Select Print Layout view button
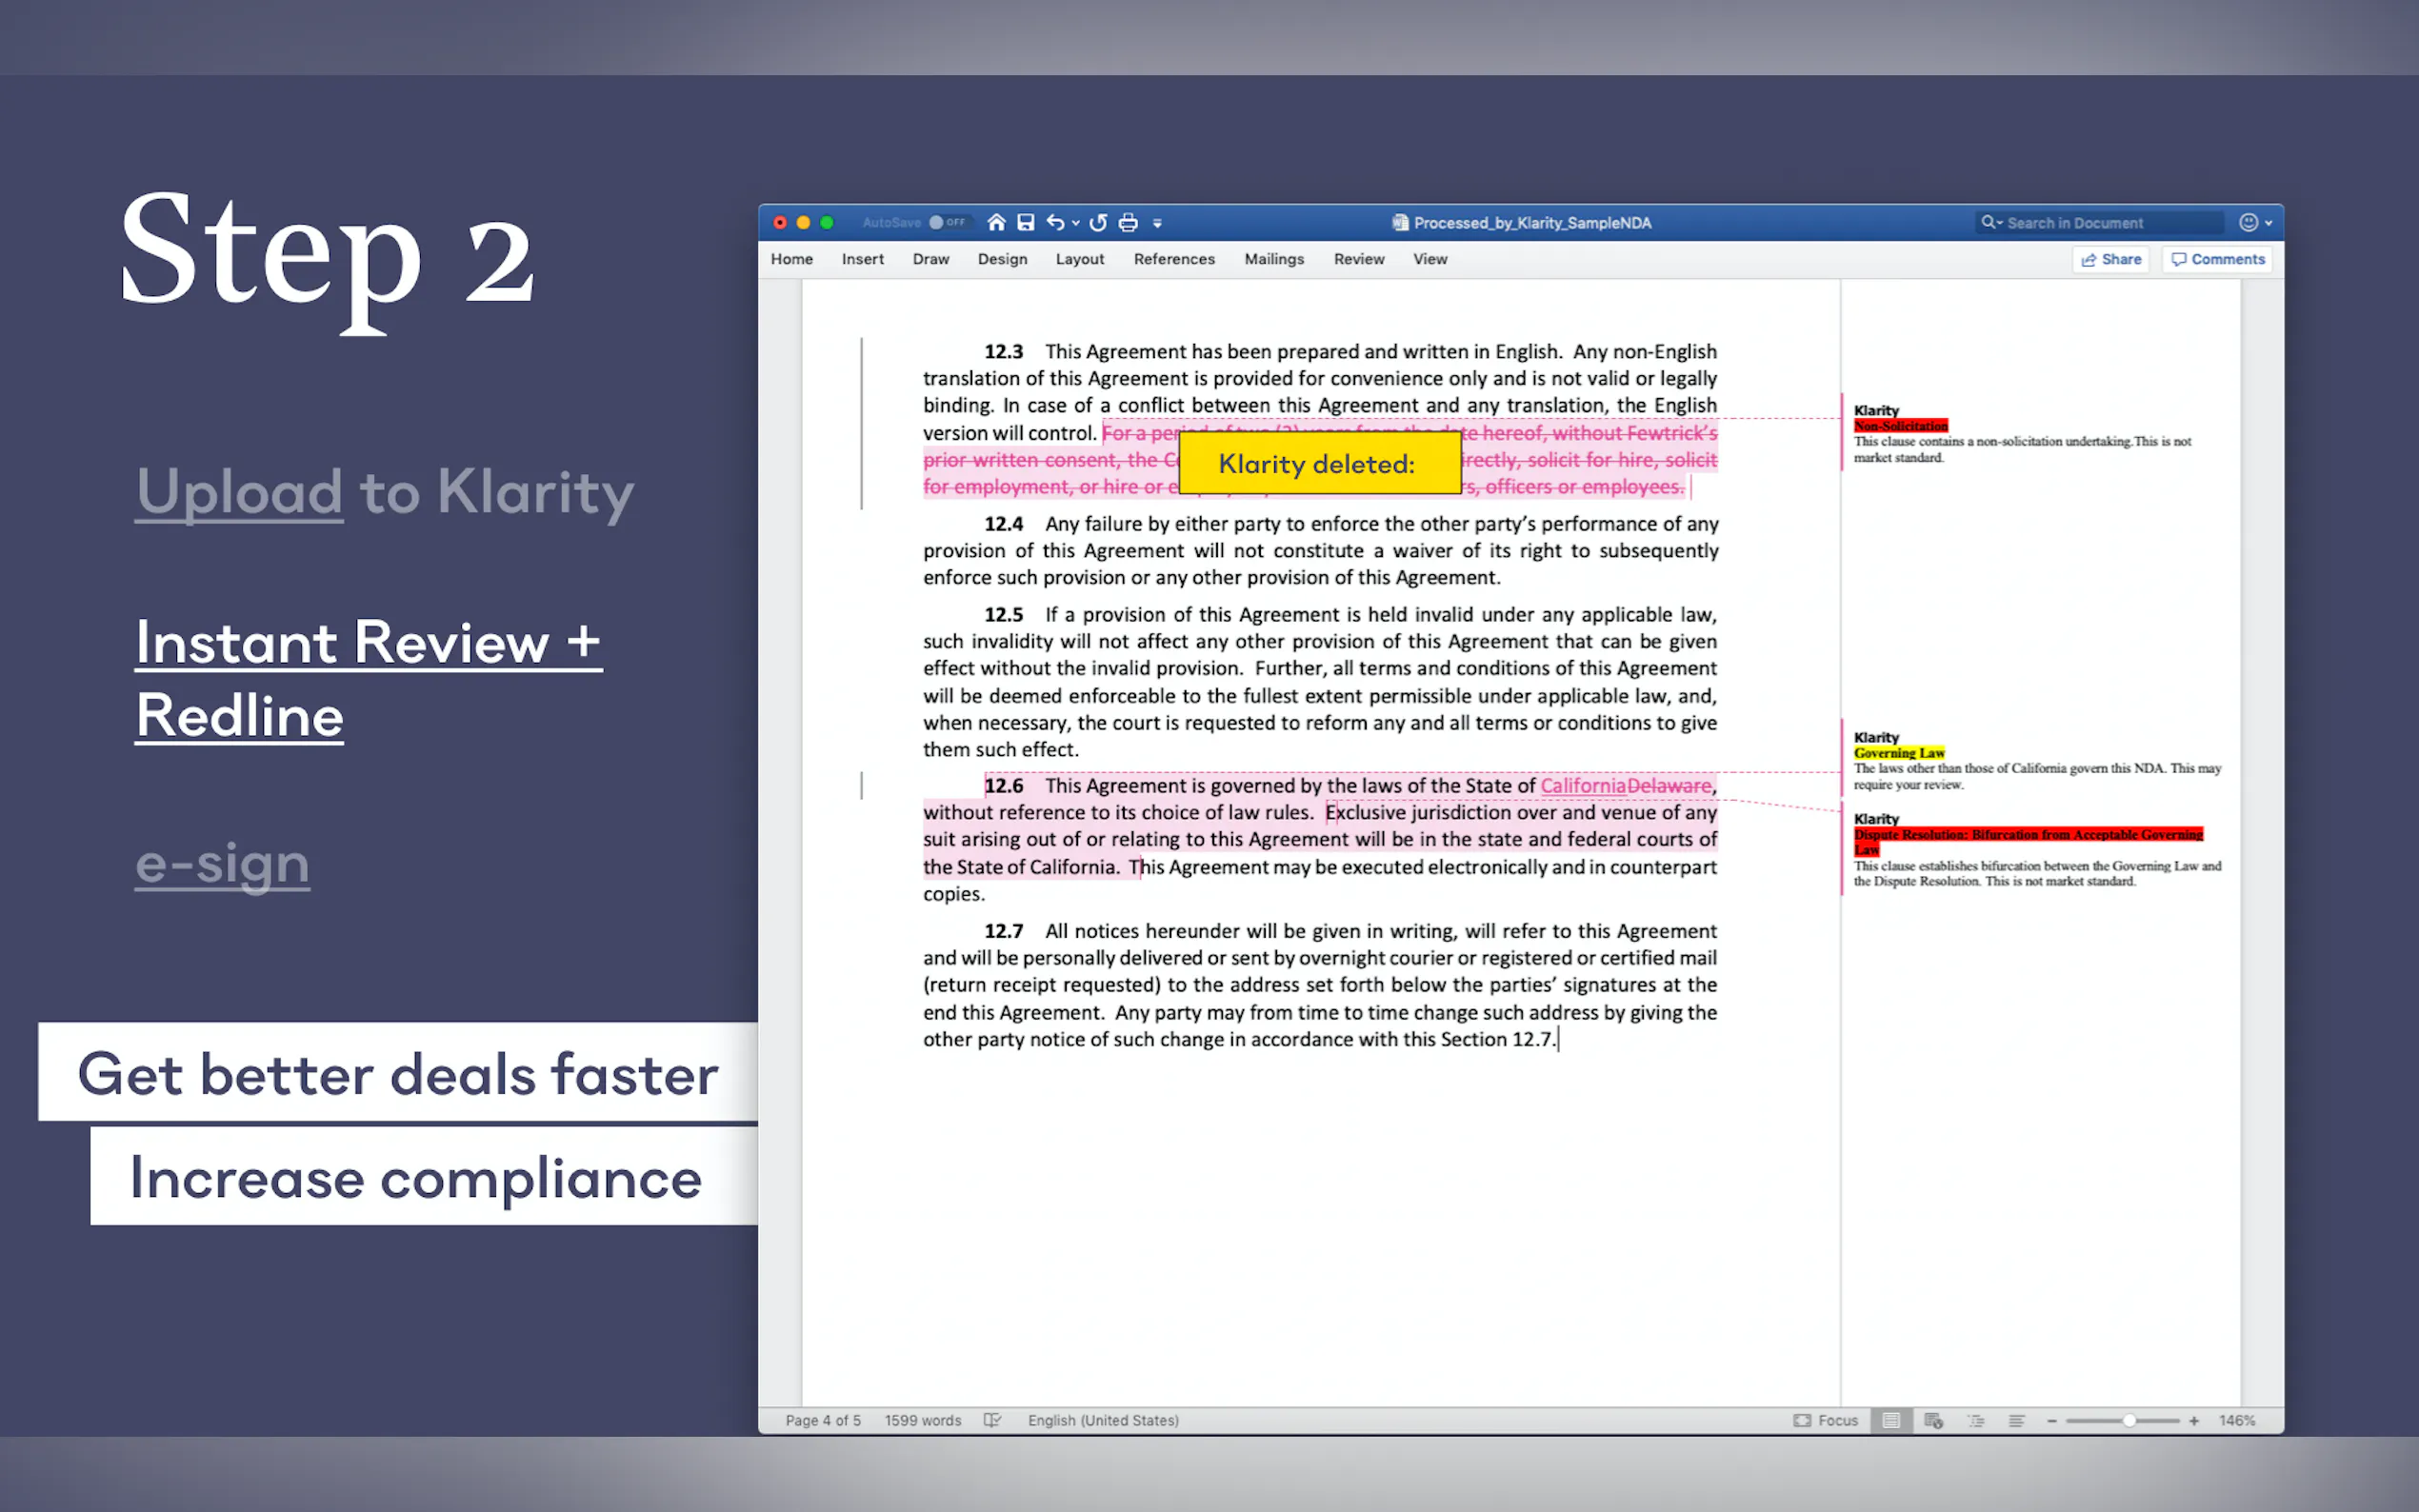The image size is (2419, 1512). (1890, 1420)
